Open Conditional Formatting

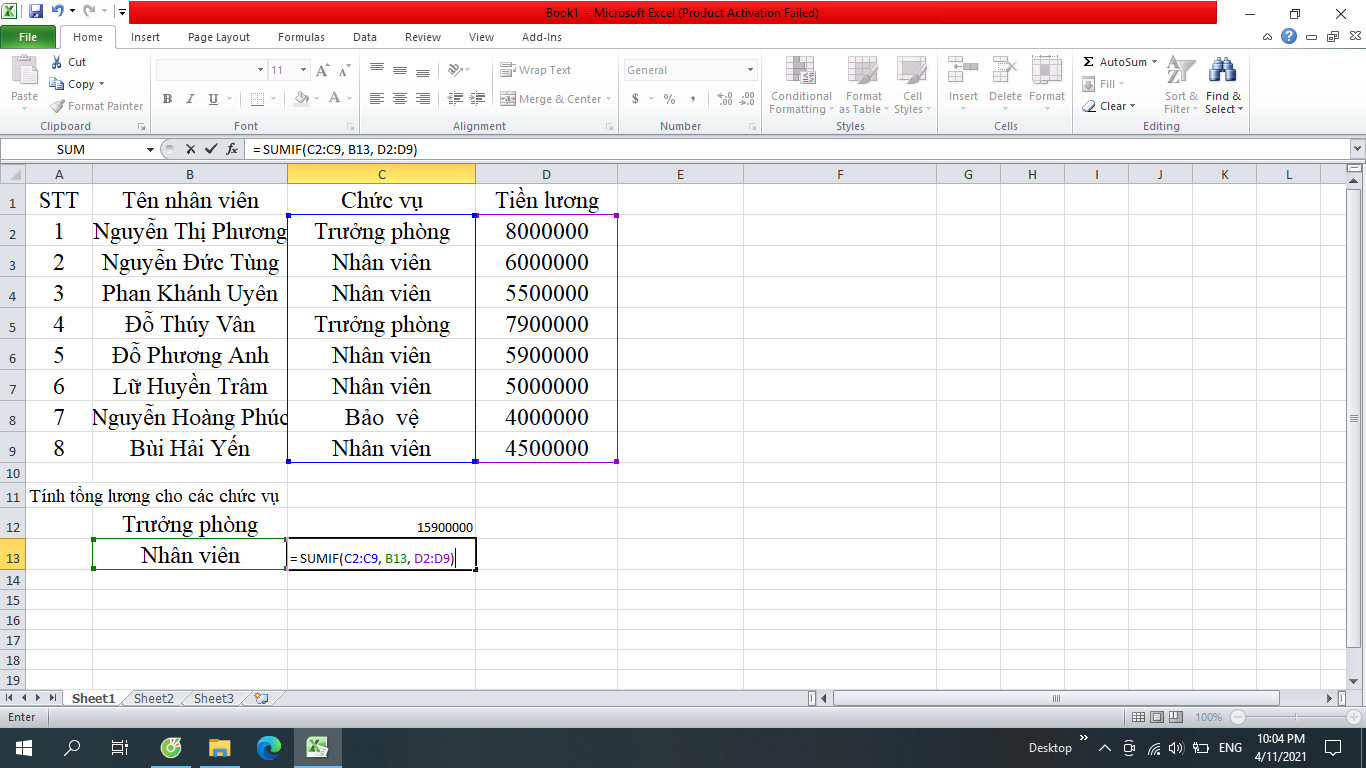tap(800, 85)
